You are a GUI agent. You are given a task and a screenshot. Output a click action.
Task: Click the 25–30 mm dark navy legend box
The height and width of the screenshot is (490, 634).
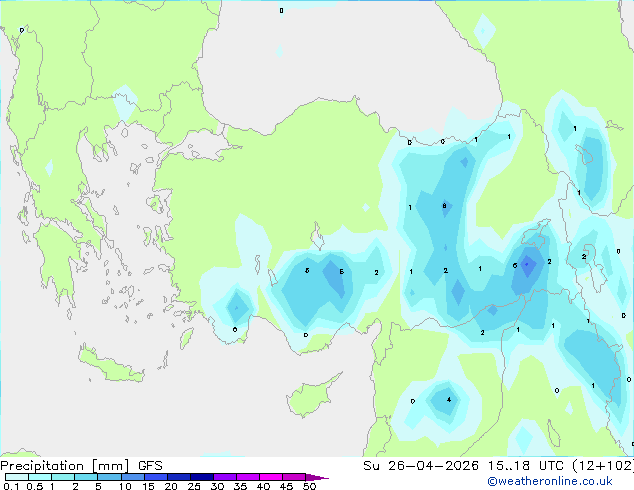pyautogui.click(x=202, y=477)
